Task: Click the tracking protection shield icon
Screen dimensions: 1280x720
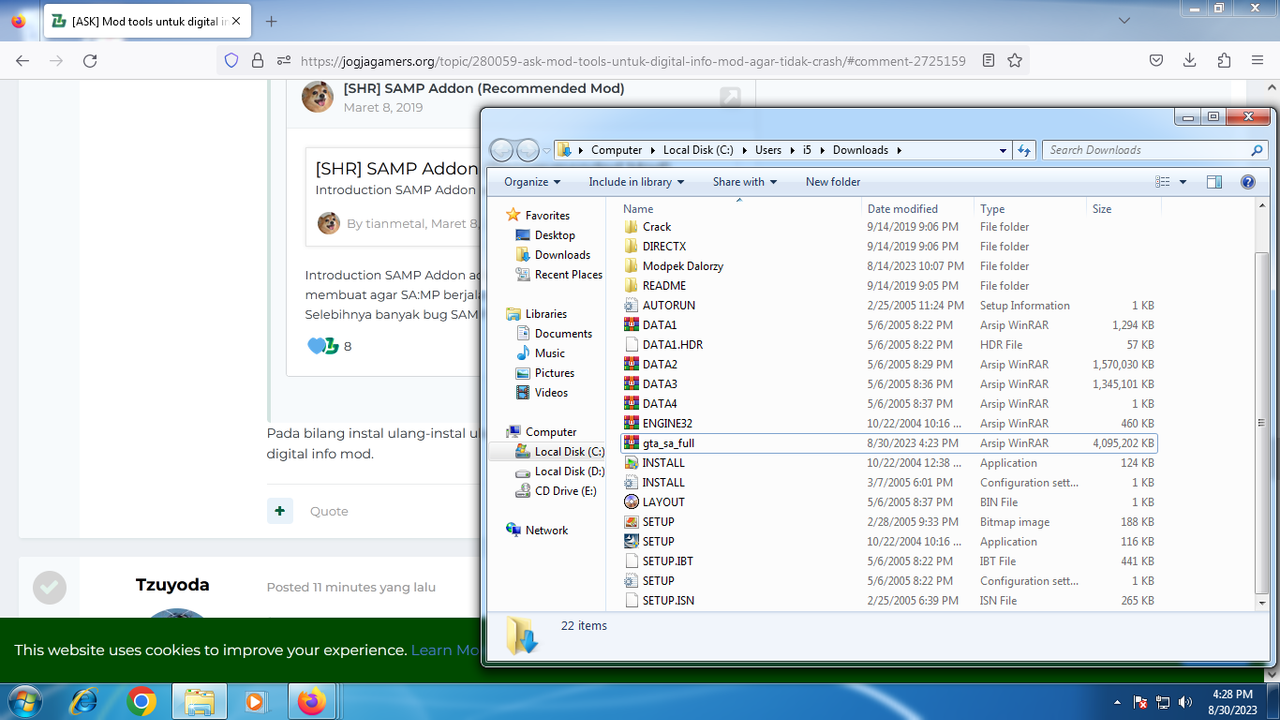Action: click(x=232, y=60)
